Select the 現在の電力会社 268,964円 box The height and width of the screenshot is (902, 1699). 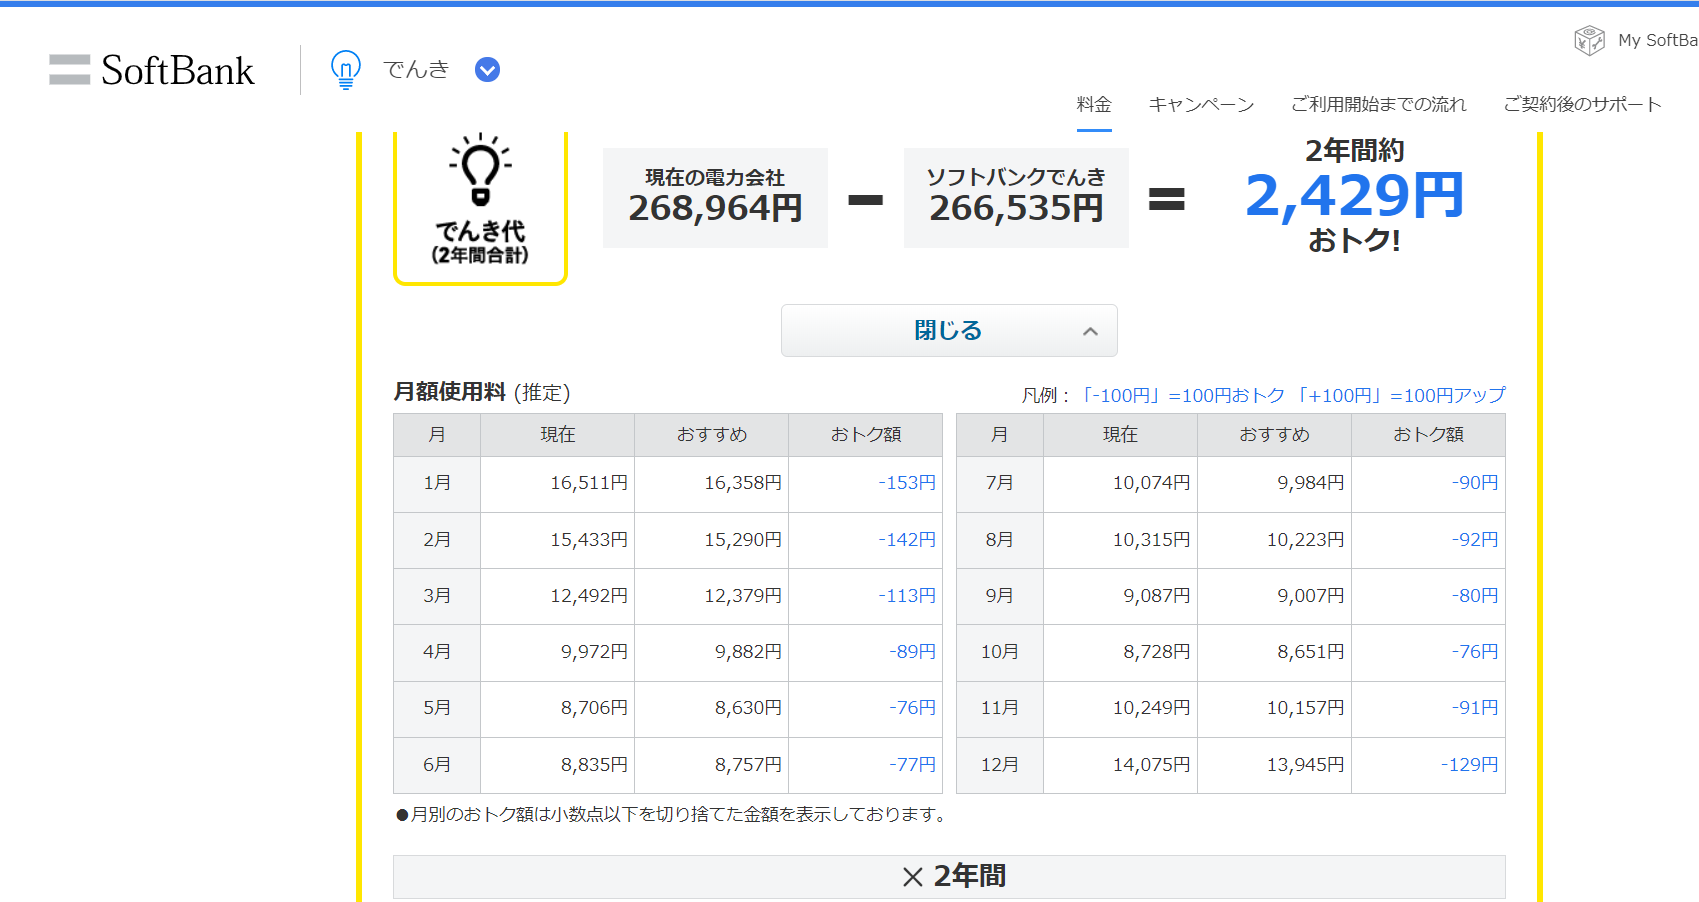click(x=715, y=198)
